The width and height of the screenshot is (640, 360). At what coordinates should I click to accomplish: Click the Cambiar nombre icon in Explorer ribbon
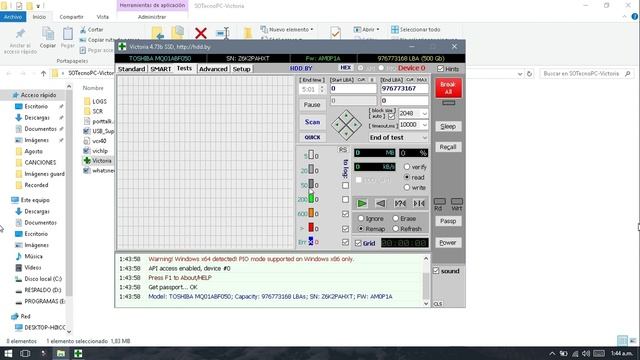(x=223, y=33)
